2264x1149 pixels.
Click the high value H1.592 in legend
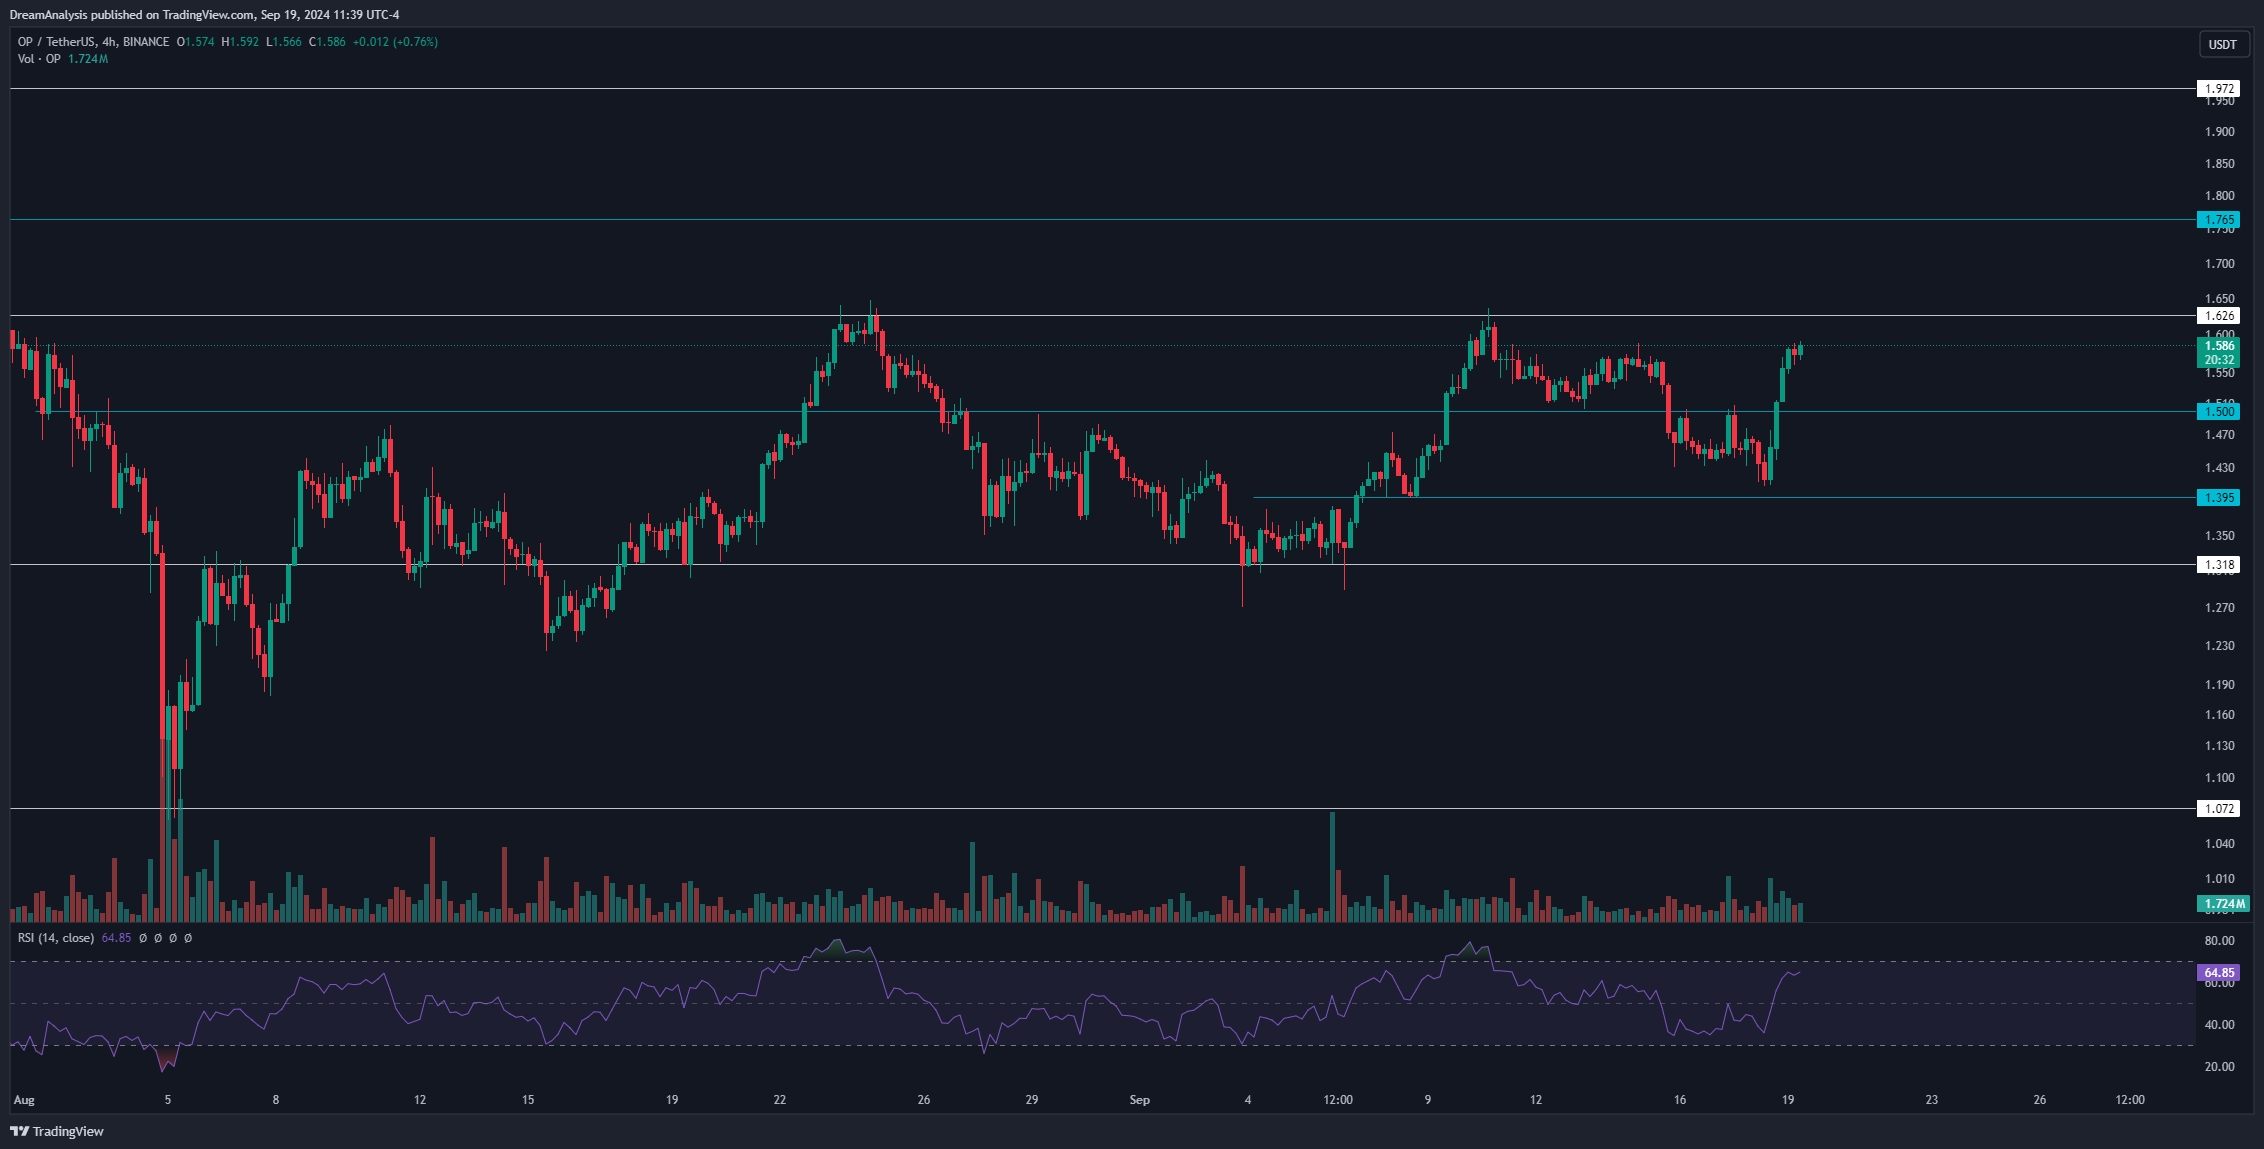click(240, 42)
